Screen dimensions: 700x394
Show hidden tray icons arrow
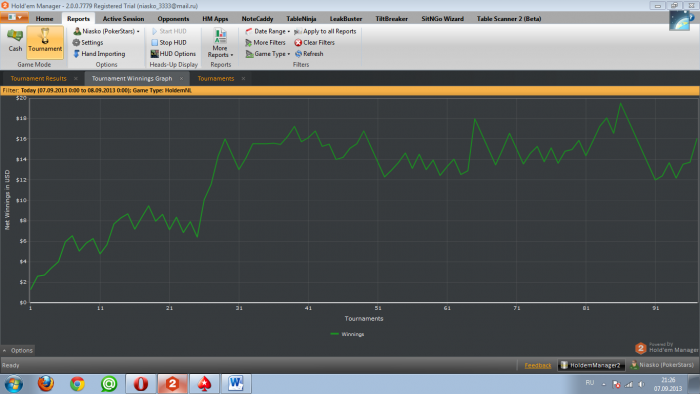coord(604,384)
